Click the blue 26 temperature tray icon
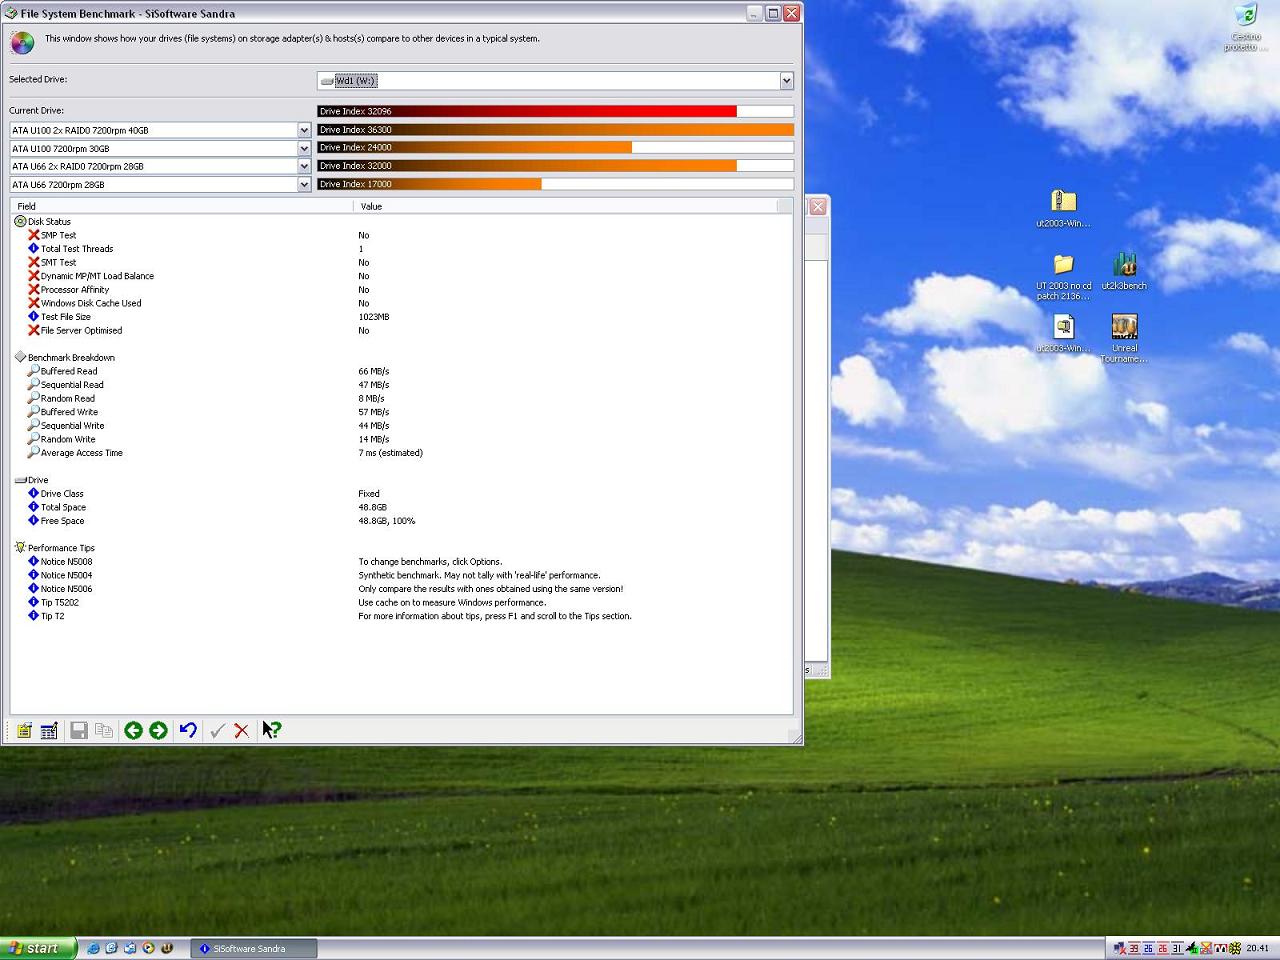1280x960 pixels. [x=1148, y=948]
